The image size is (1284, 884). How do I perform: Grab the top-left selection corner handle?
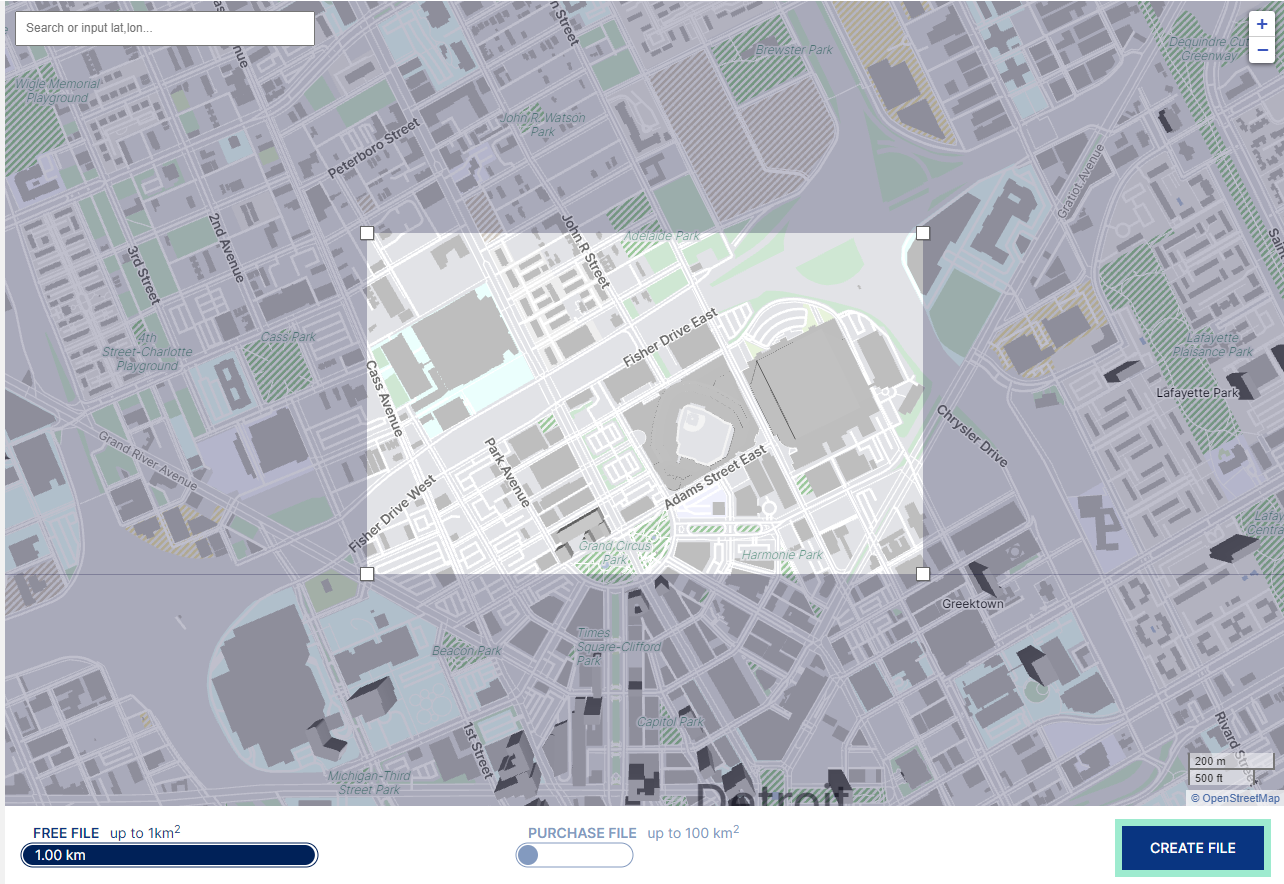[367, 233]
